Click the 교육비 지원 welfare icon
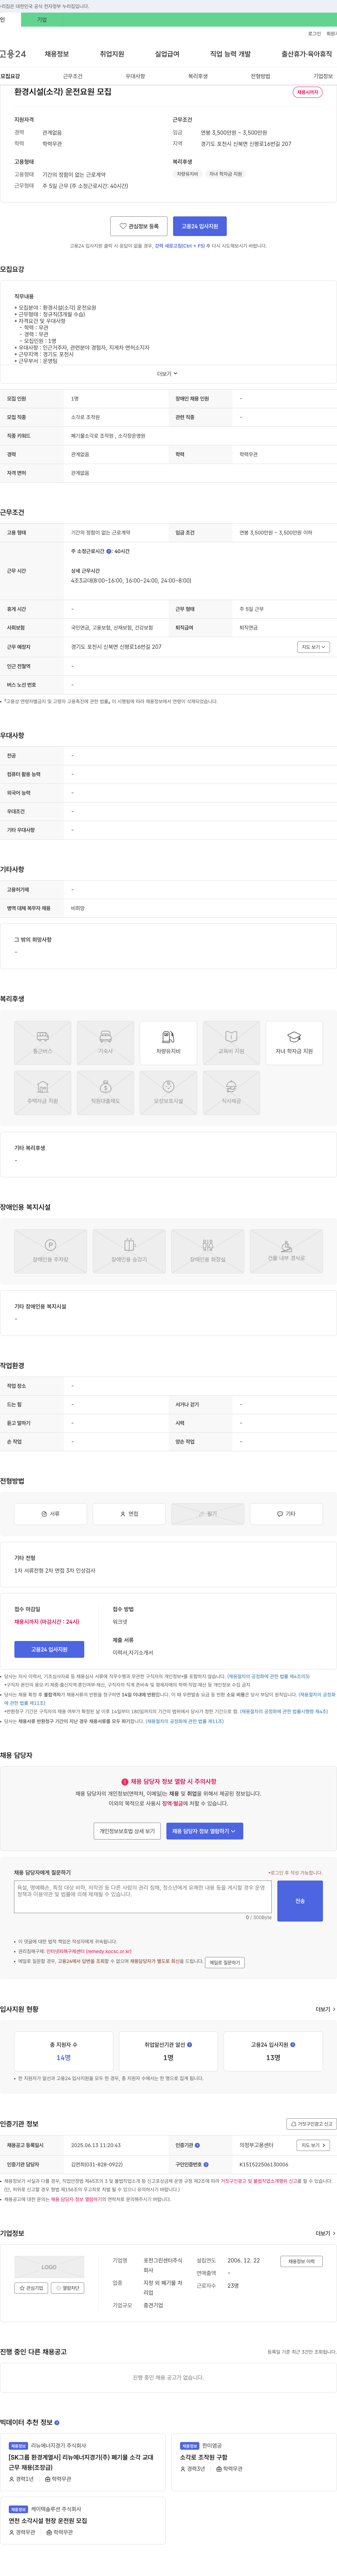 click(x=231, y=1043)
